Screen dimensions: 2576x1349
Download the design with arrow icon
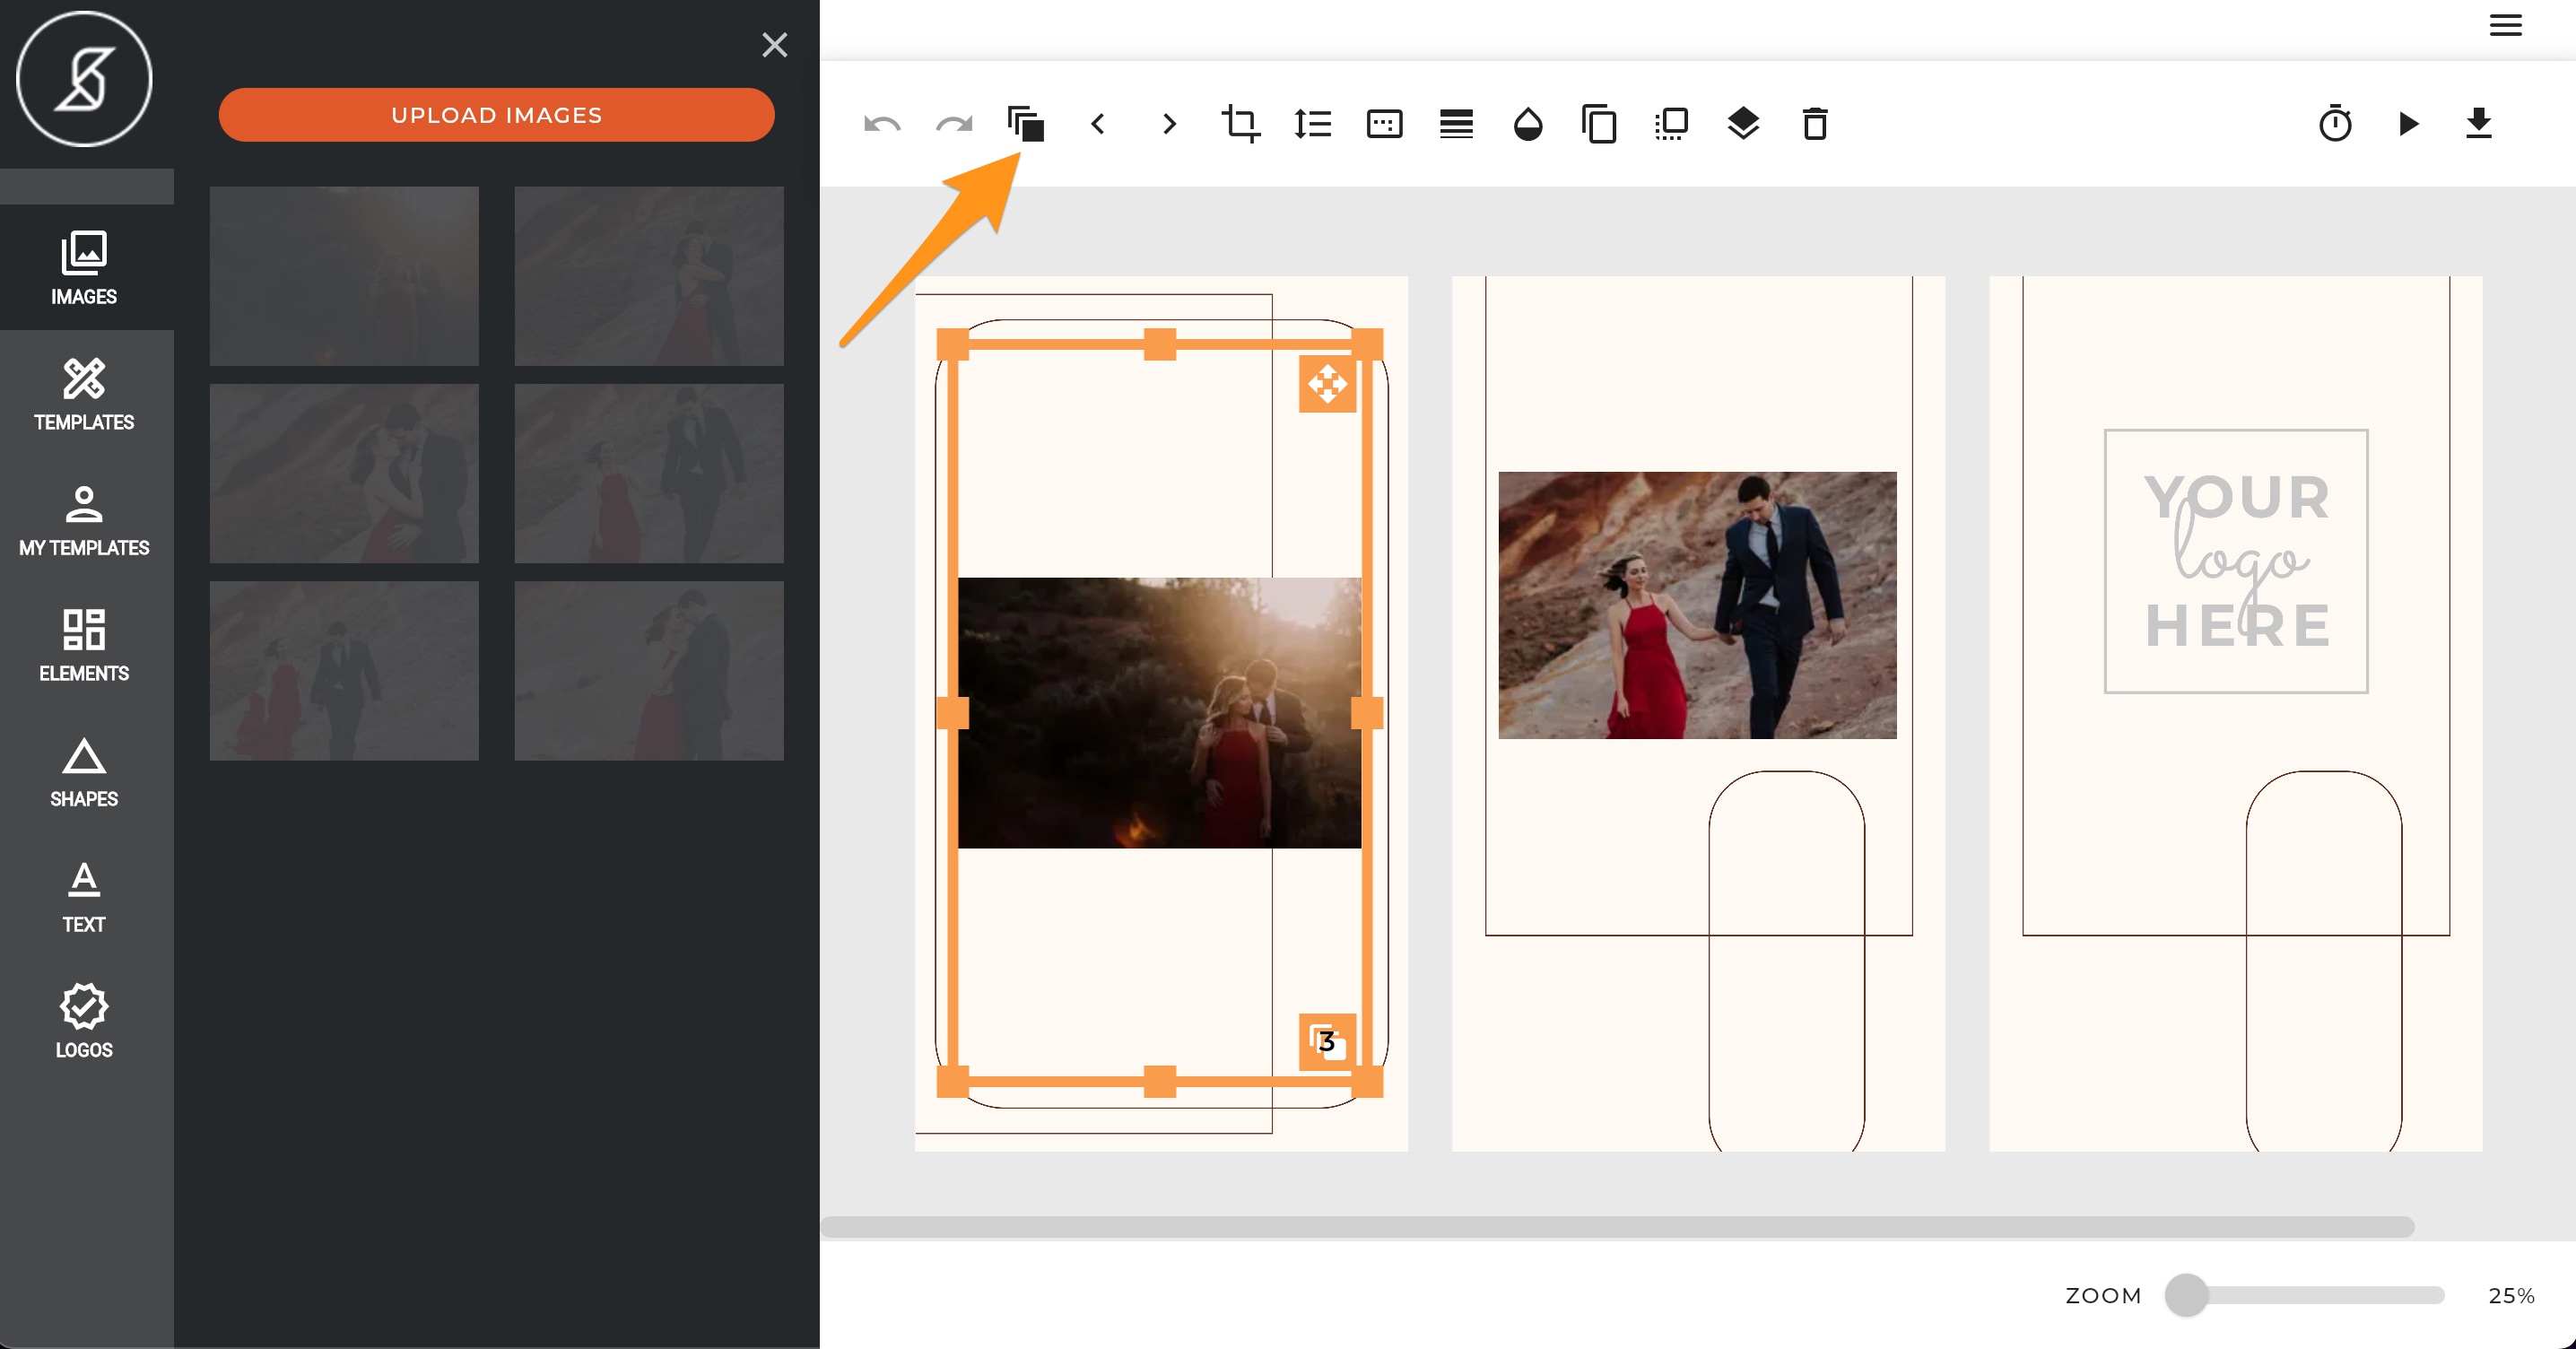[2479, 124]
